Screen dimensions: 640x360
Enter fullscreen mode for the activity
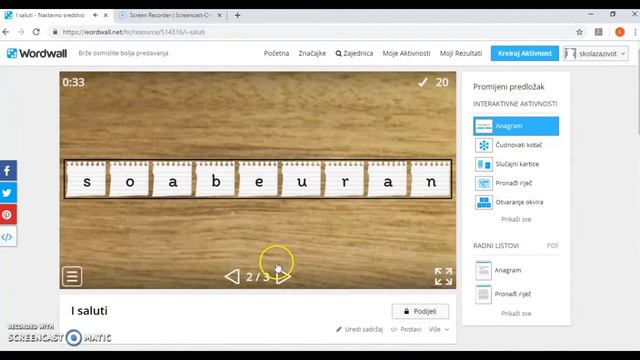[x=443, y=276]
